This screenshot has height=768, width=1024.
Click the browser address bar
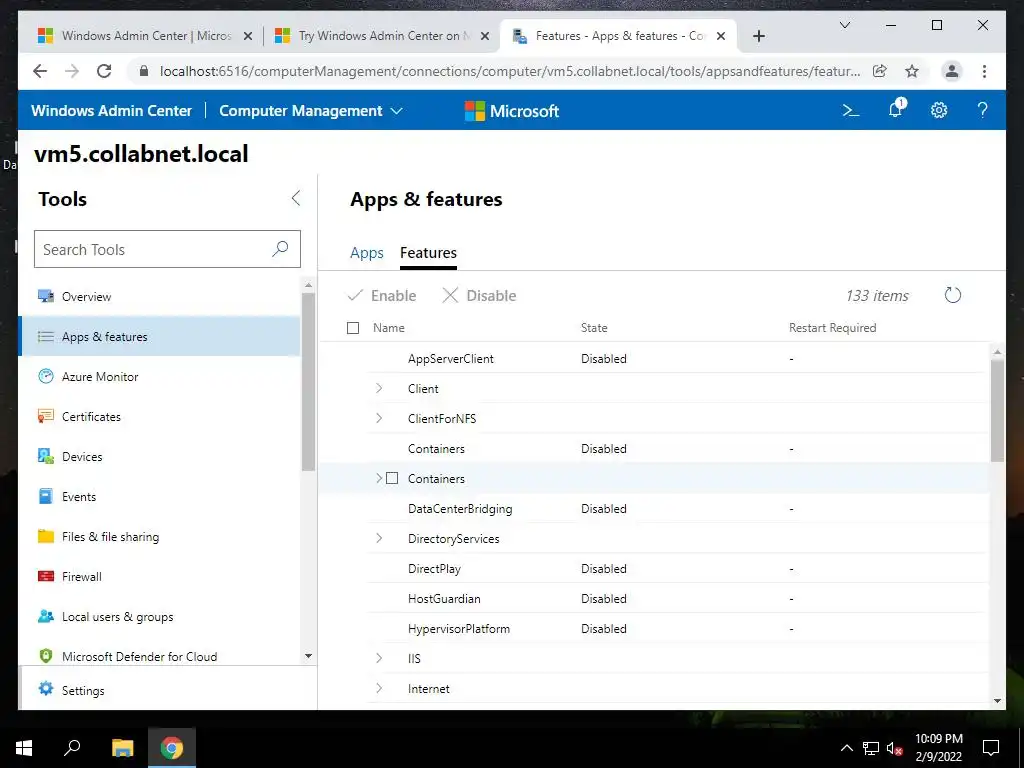click(x=509, y=71)
